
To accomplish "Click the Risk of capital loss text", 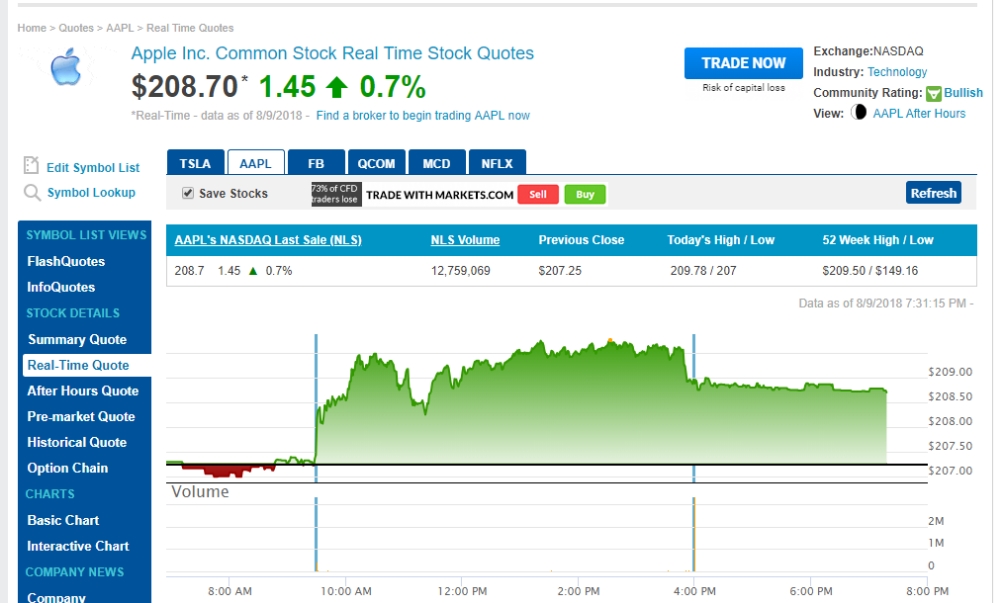I will tap(744, 88).
